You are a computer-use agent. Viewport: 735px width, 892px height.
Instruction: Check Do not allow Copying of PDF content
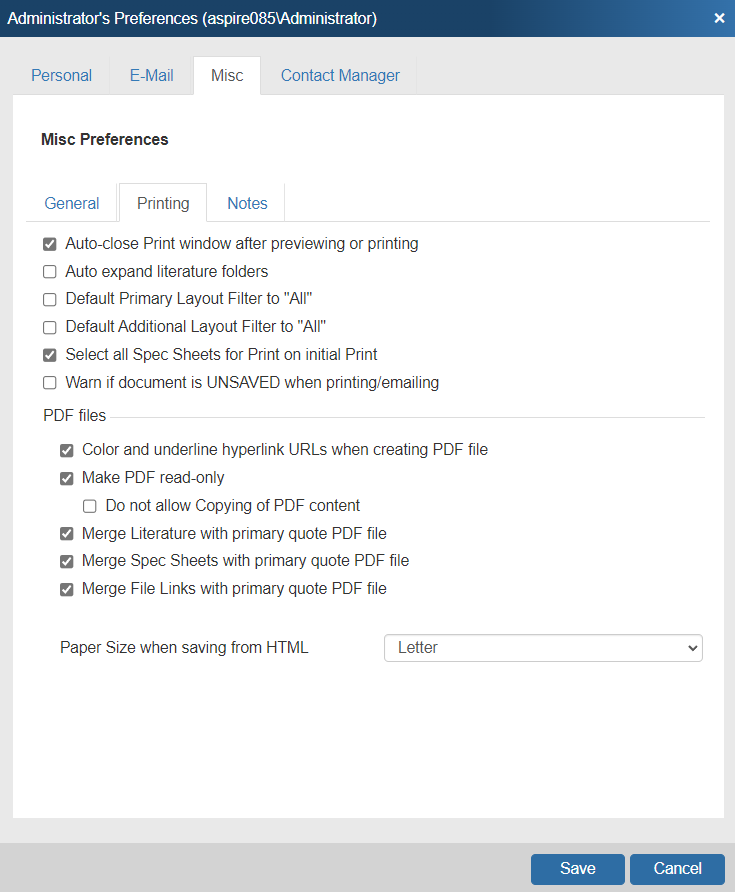pyautogui.click(x=89, y=506)
